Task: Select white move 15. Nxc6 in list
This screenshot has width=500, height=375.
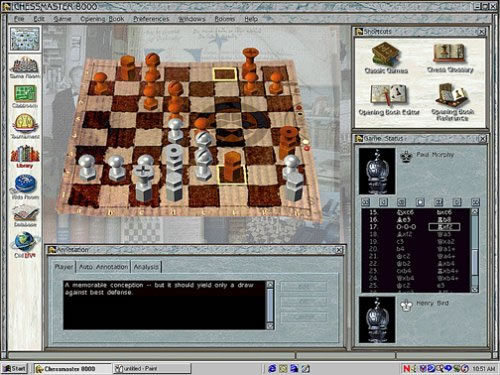Action: (405, 212)
